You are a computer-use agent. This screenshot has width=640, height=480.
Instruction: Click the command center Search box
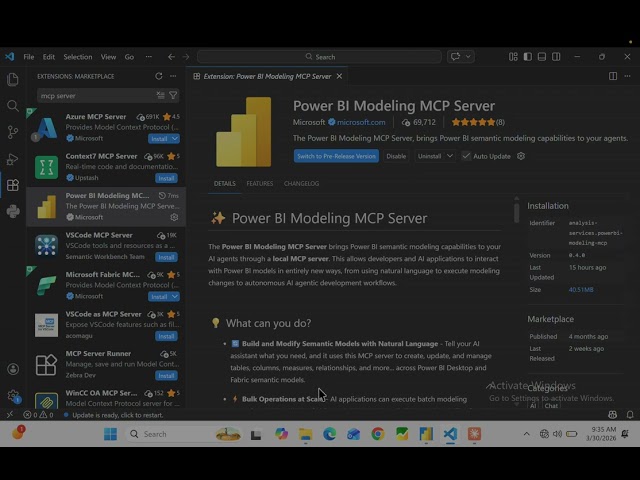tap(320, 57)
